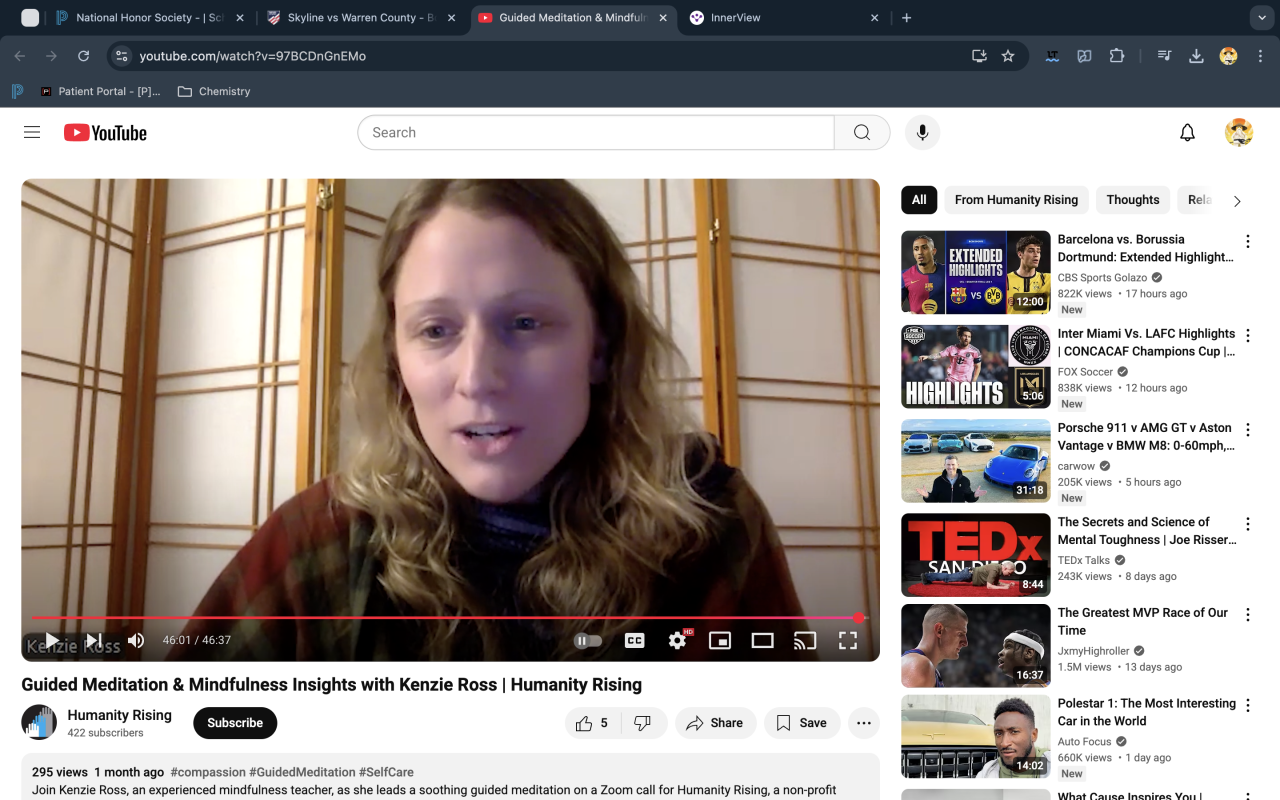
Task: Switch to miniplayer mode
Action: point(720,640)
